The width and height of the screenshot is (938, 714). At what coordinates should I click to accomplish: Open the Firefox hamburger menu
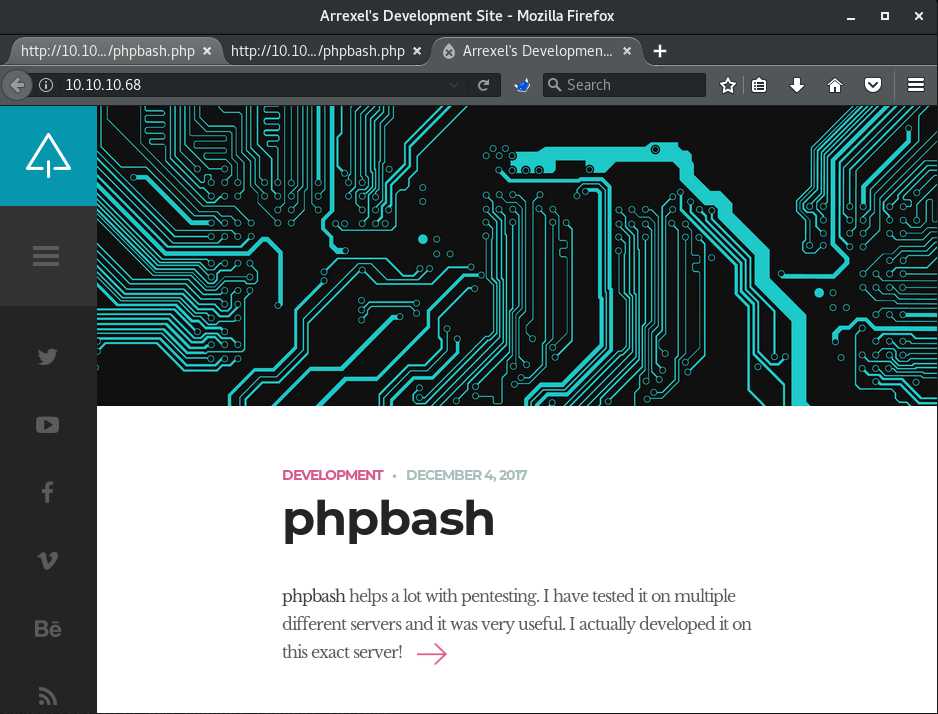tap(916, 85)
